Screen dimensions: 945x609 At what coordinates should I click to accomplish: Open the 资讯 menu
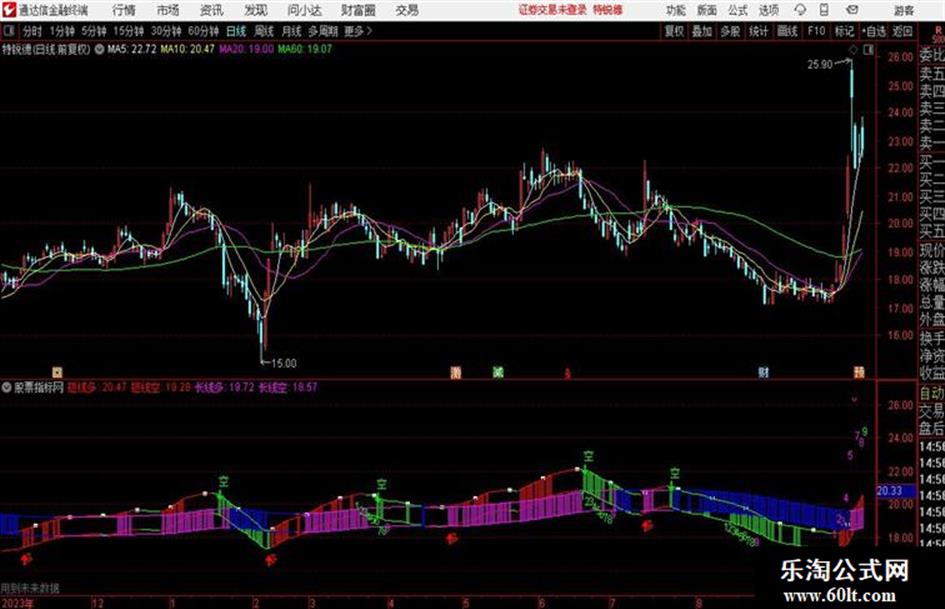(212, 10)
